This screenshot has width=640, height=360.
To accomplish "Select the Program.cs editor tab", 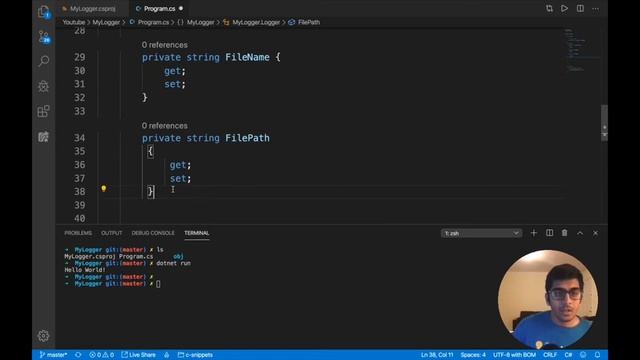I will coord(159,9).
